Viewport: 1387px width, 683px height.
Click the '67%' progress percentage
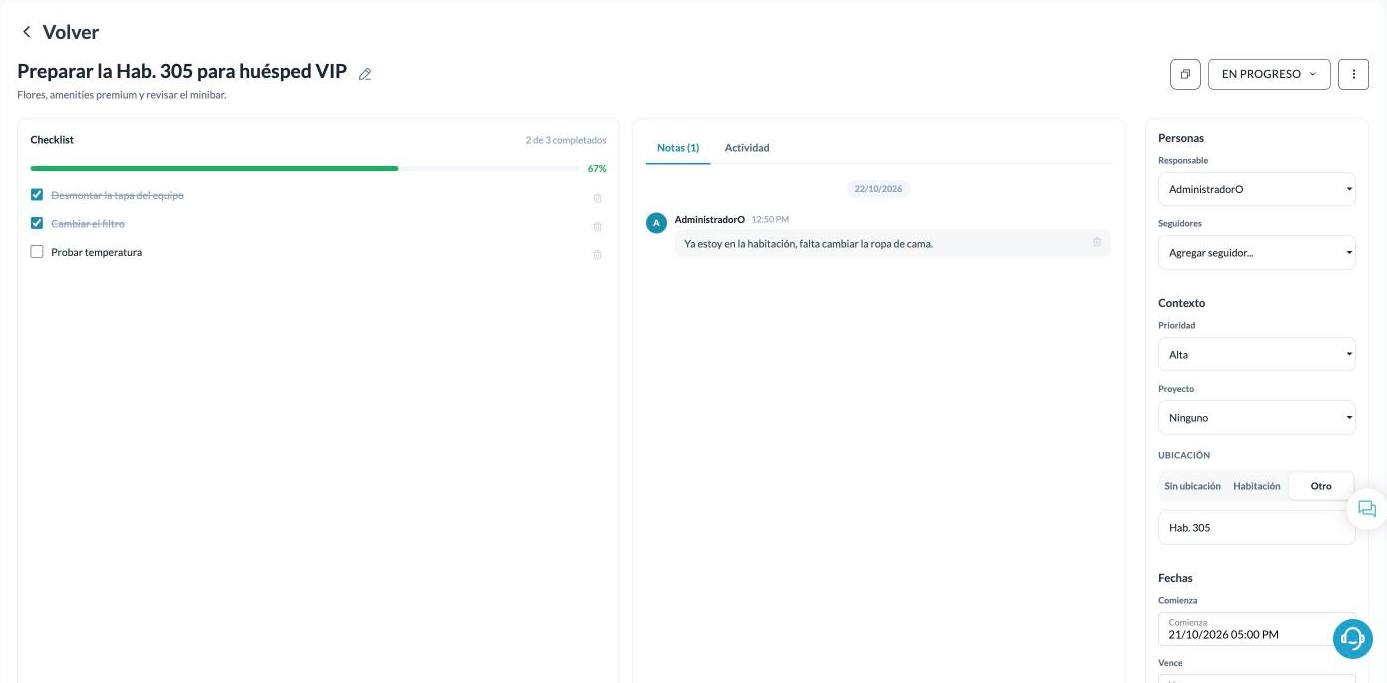[597, 168]
